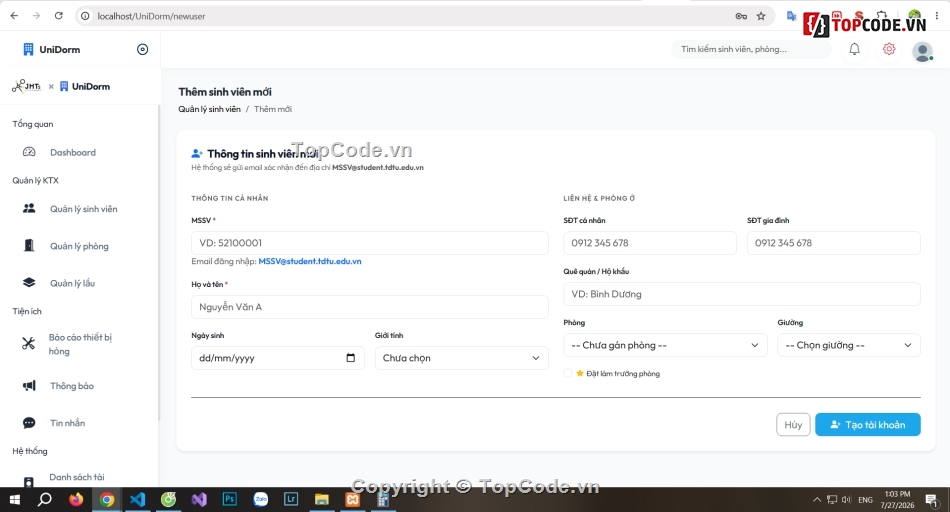950x512 pixels.
Task: Open Báo cáo thiết bị hỏng menu item
Action: click(x=79, y=344)
